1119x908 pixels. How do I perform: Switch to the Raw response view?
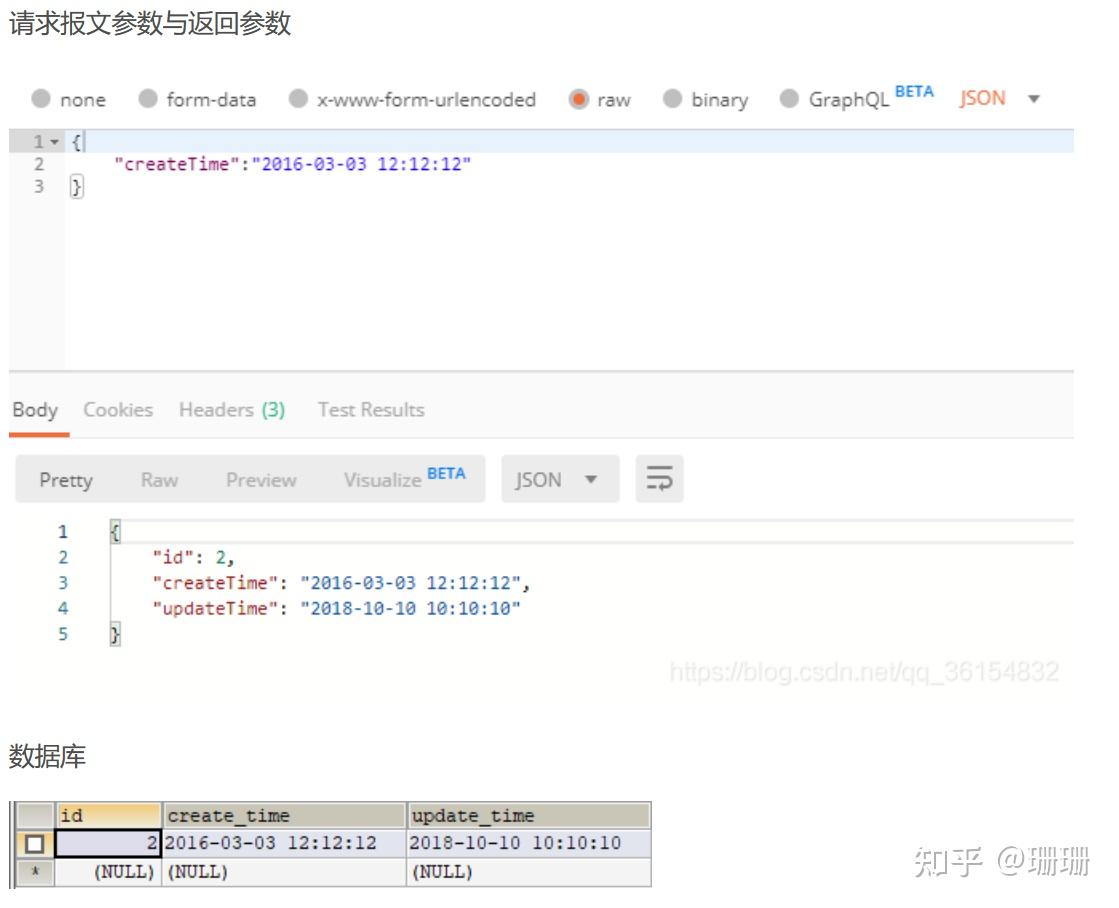(x=159, y=480)
